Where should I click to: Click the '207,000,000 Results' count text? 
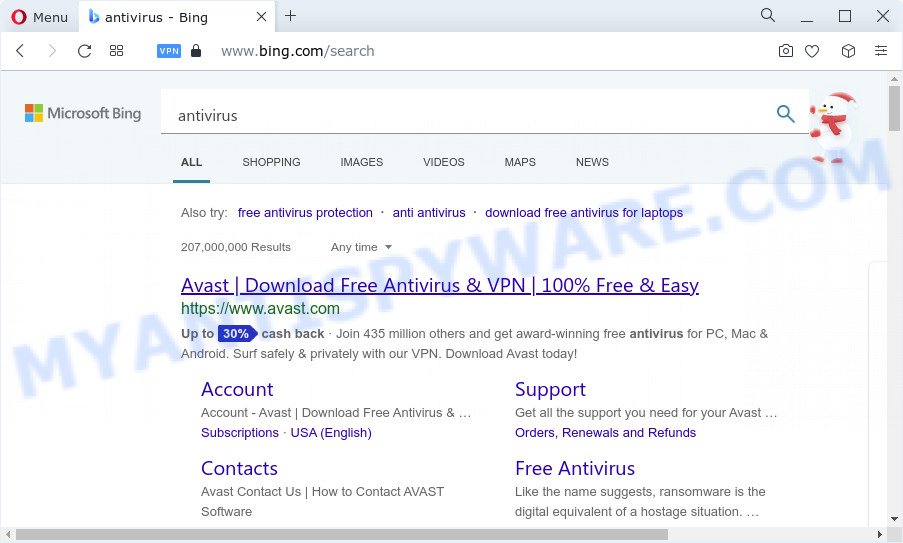pos(236,247)
